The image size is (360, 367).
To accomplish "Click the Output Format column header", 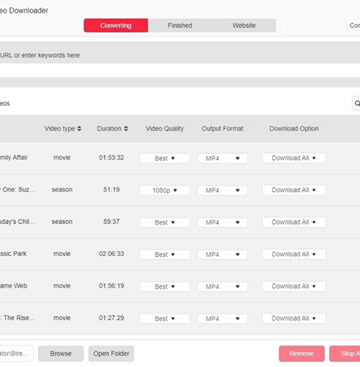I will (222, 129).
